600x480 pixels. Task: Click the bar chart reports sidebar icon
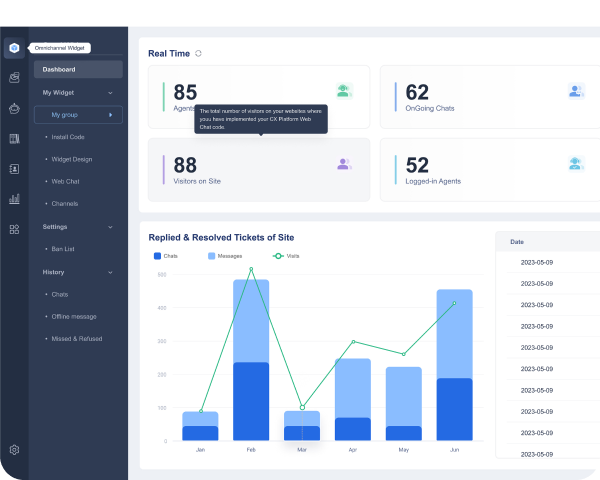(x=14, y=199)
